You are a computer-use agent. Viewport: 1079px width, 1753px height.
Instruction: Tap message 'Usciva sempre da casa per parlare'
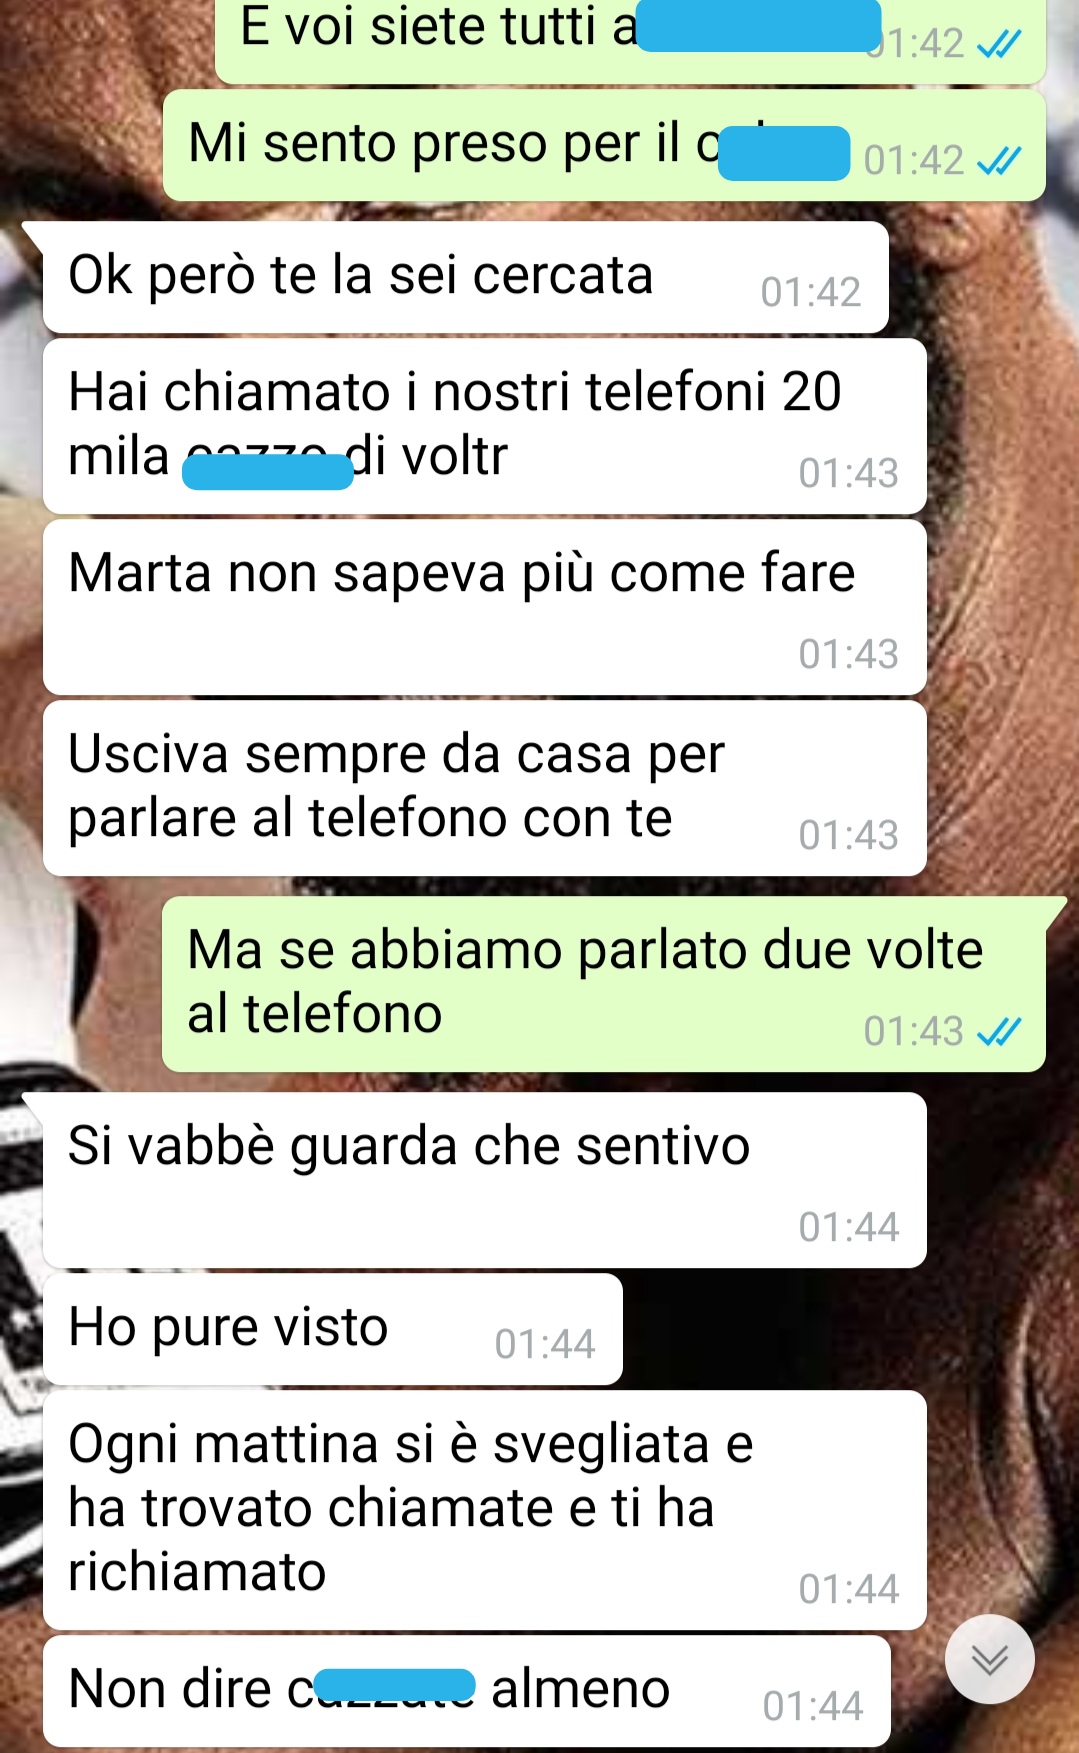tap(485, 788)
